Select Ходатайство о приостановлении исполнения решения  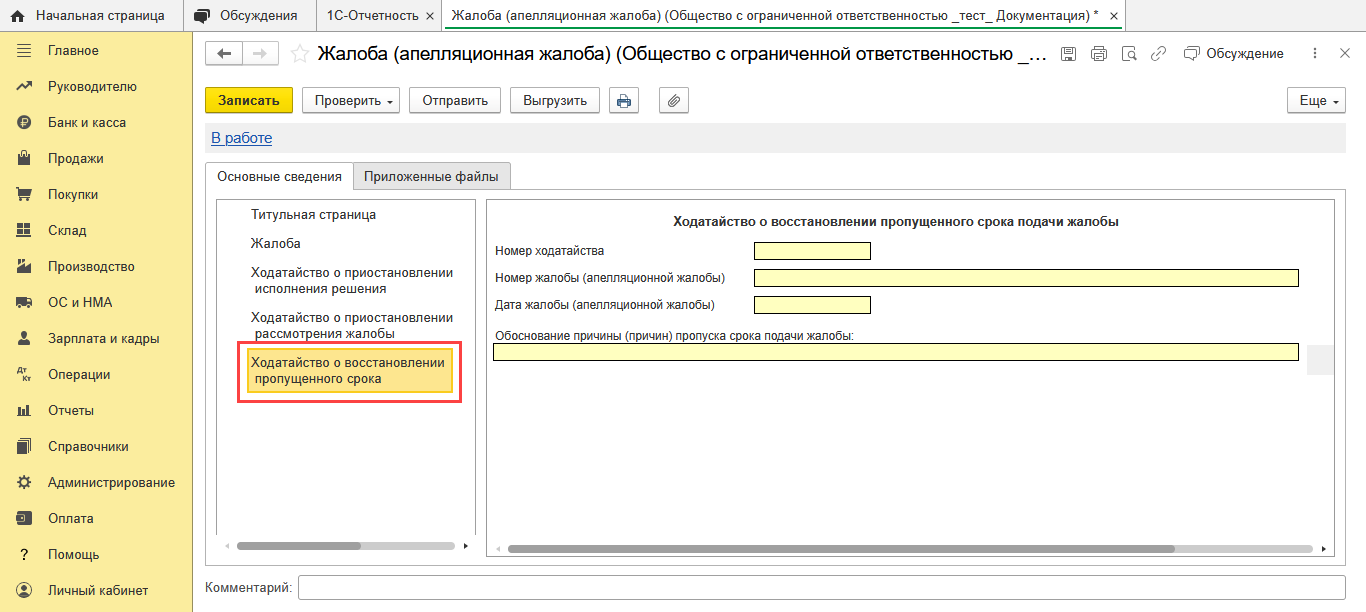[351, 281]
